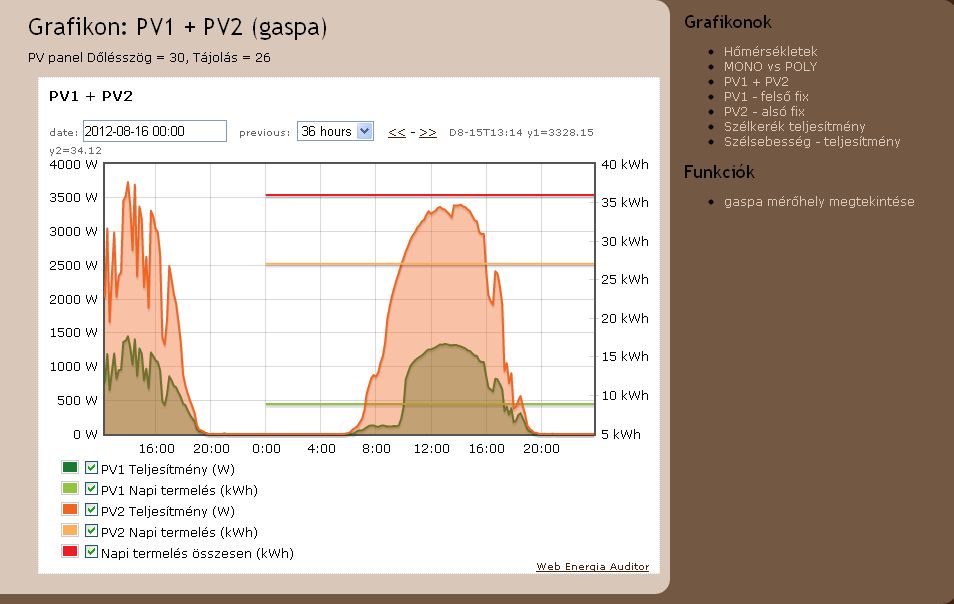The height and width of the screenshot is (604, 954).
Task: Open PV2 - alsó fix link
Action: point(764,111)
